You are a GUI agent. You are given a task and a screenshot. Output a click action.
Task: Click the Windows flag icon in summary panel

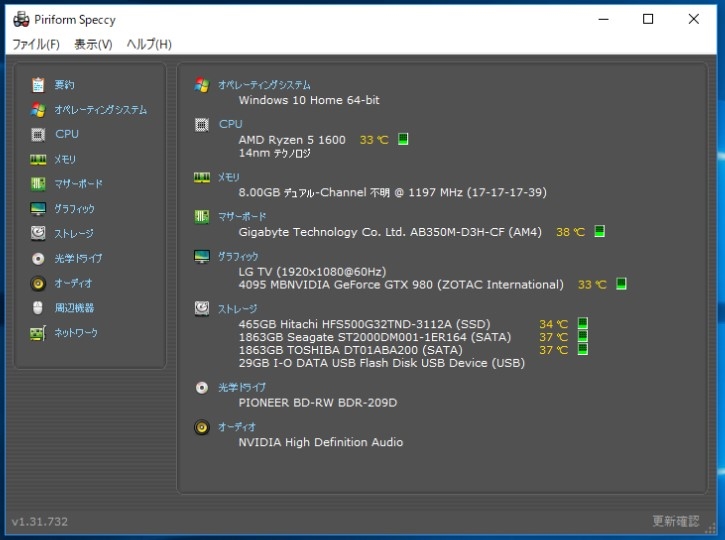tap(202, 85)
